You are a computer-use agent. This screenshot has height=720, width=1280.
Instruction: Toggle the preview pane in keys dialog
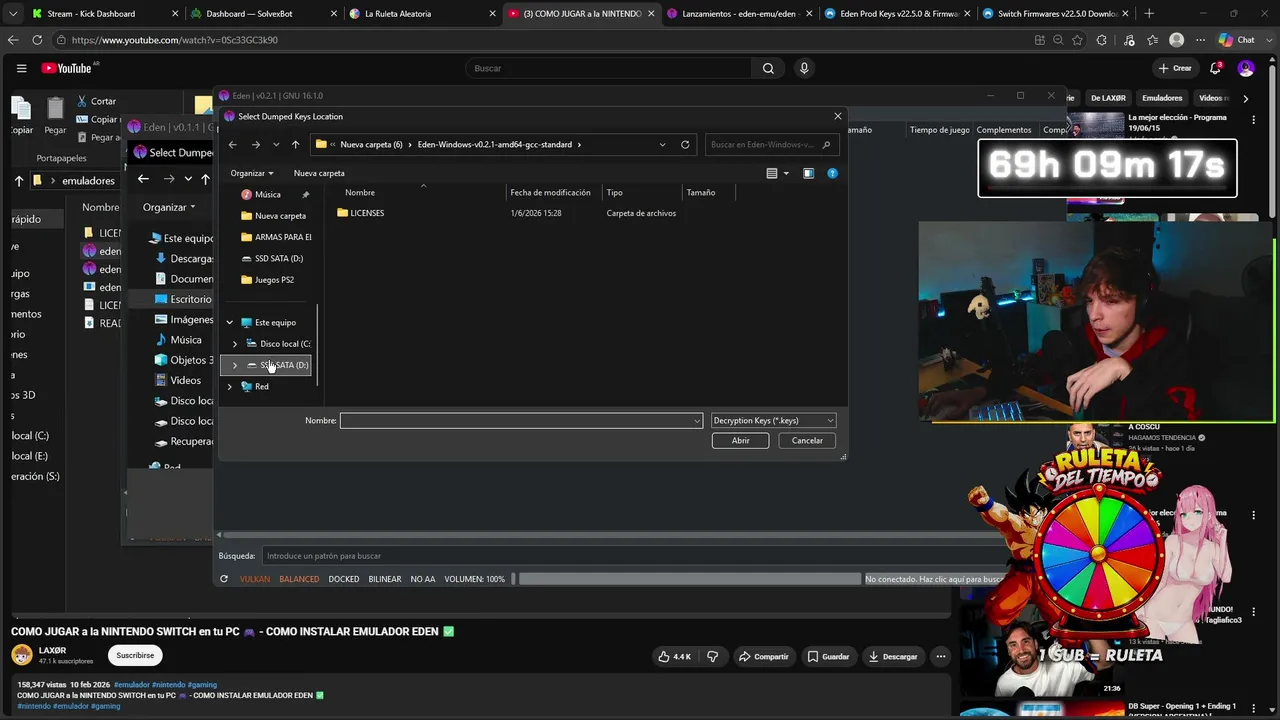[808, 173]
